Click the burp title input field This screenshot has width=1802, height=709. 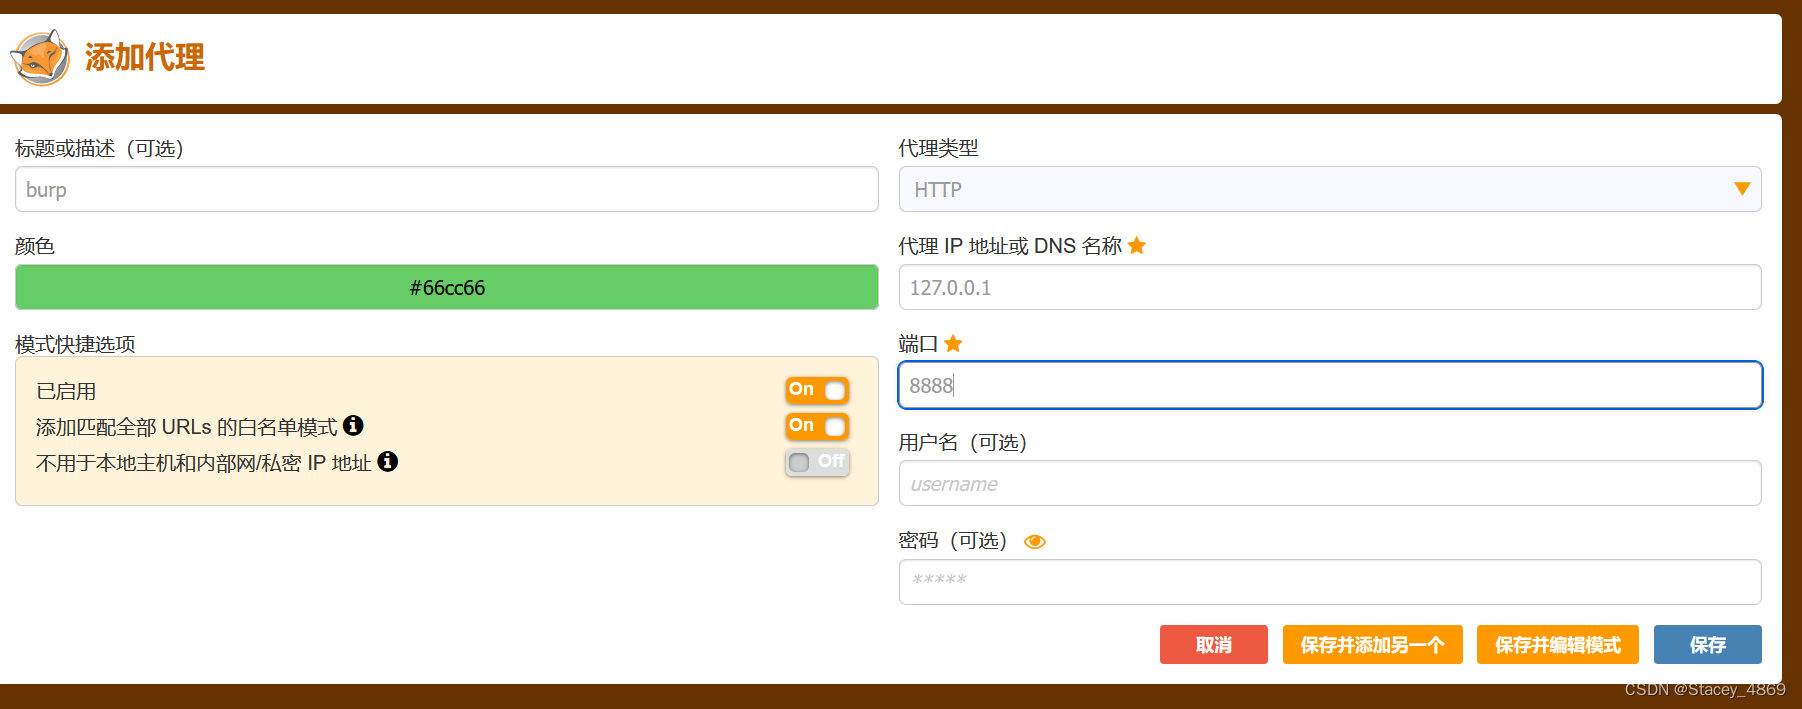click(446, 189)
